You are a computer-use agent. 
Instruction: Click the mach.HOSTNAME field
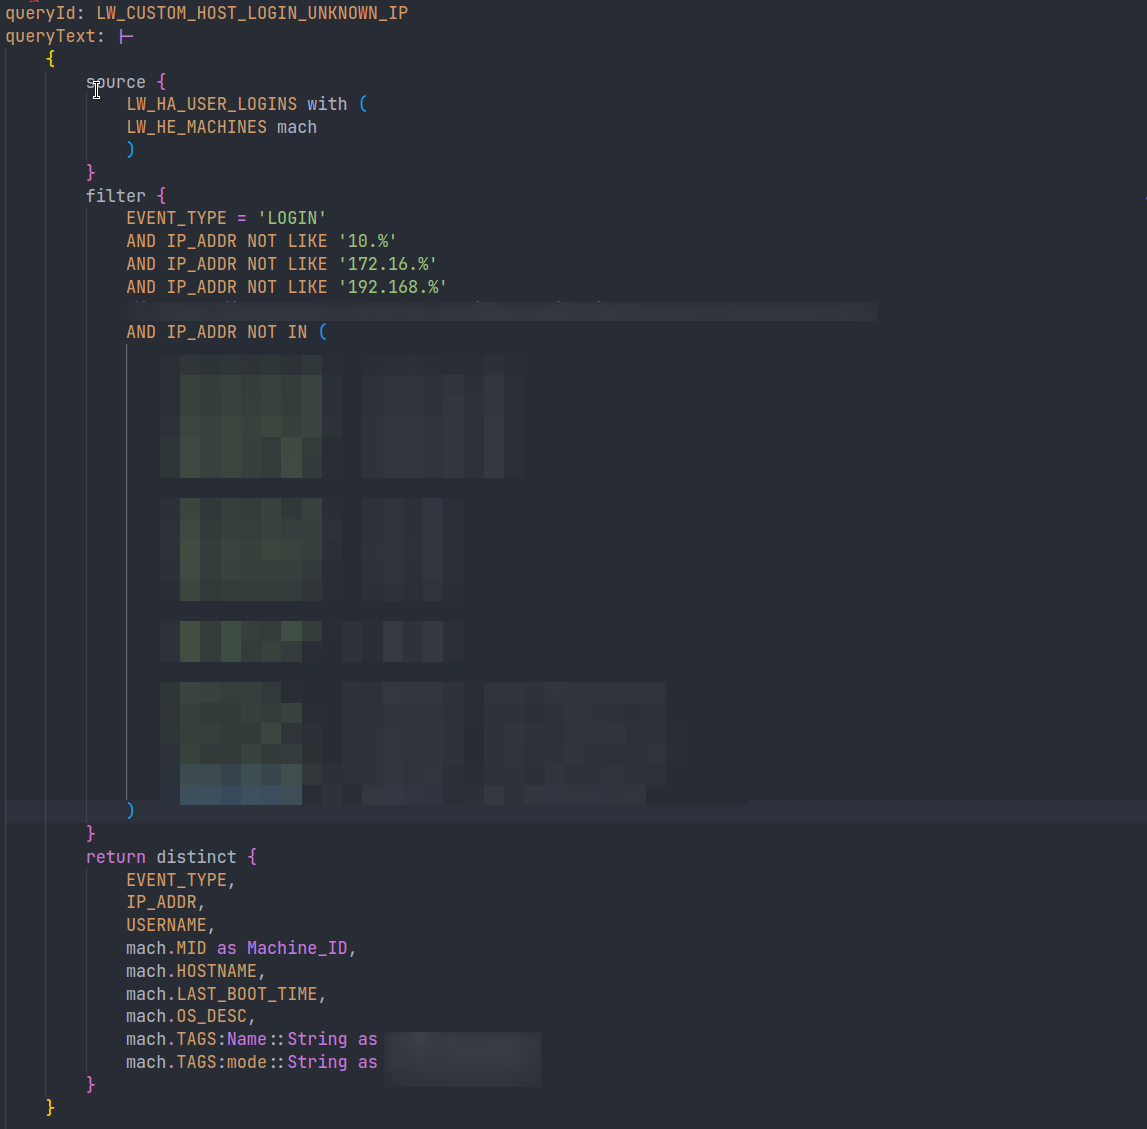coord(192,971)
